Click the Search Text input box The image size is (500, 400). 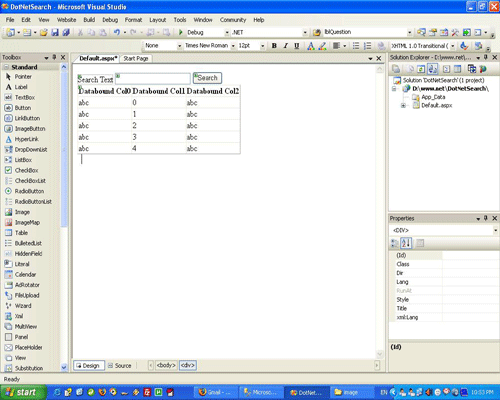point(153,79)
